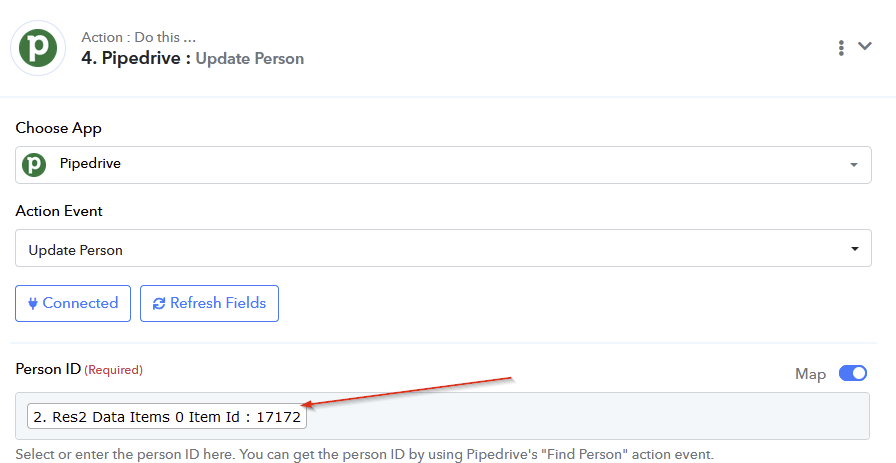Click Update Person value in Action Event field
Image resolution: width=896 pixels, height=463 pixels.
pyautogui.click(x=75, y=250)
